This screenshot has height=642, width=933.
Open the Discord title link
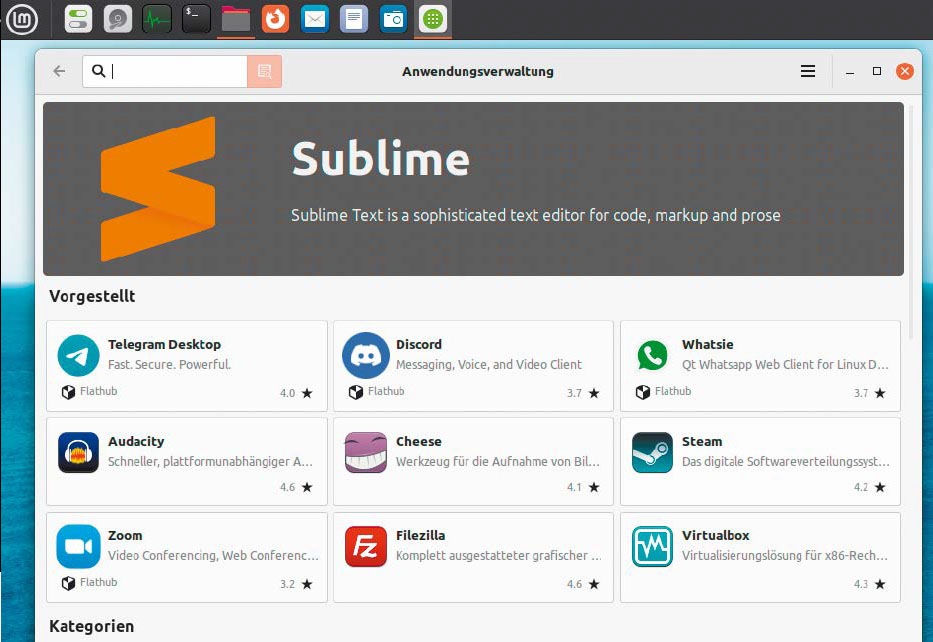[419, 345]
